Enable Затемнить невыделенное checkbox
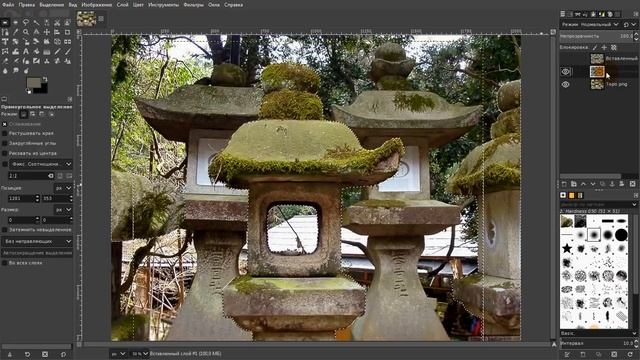 (x=4, y=230)
